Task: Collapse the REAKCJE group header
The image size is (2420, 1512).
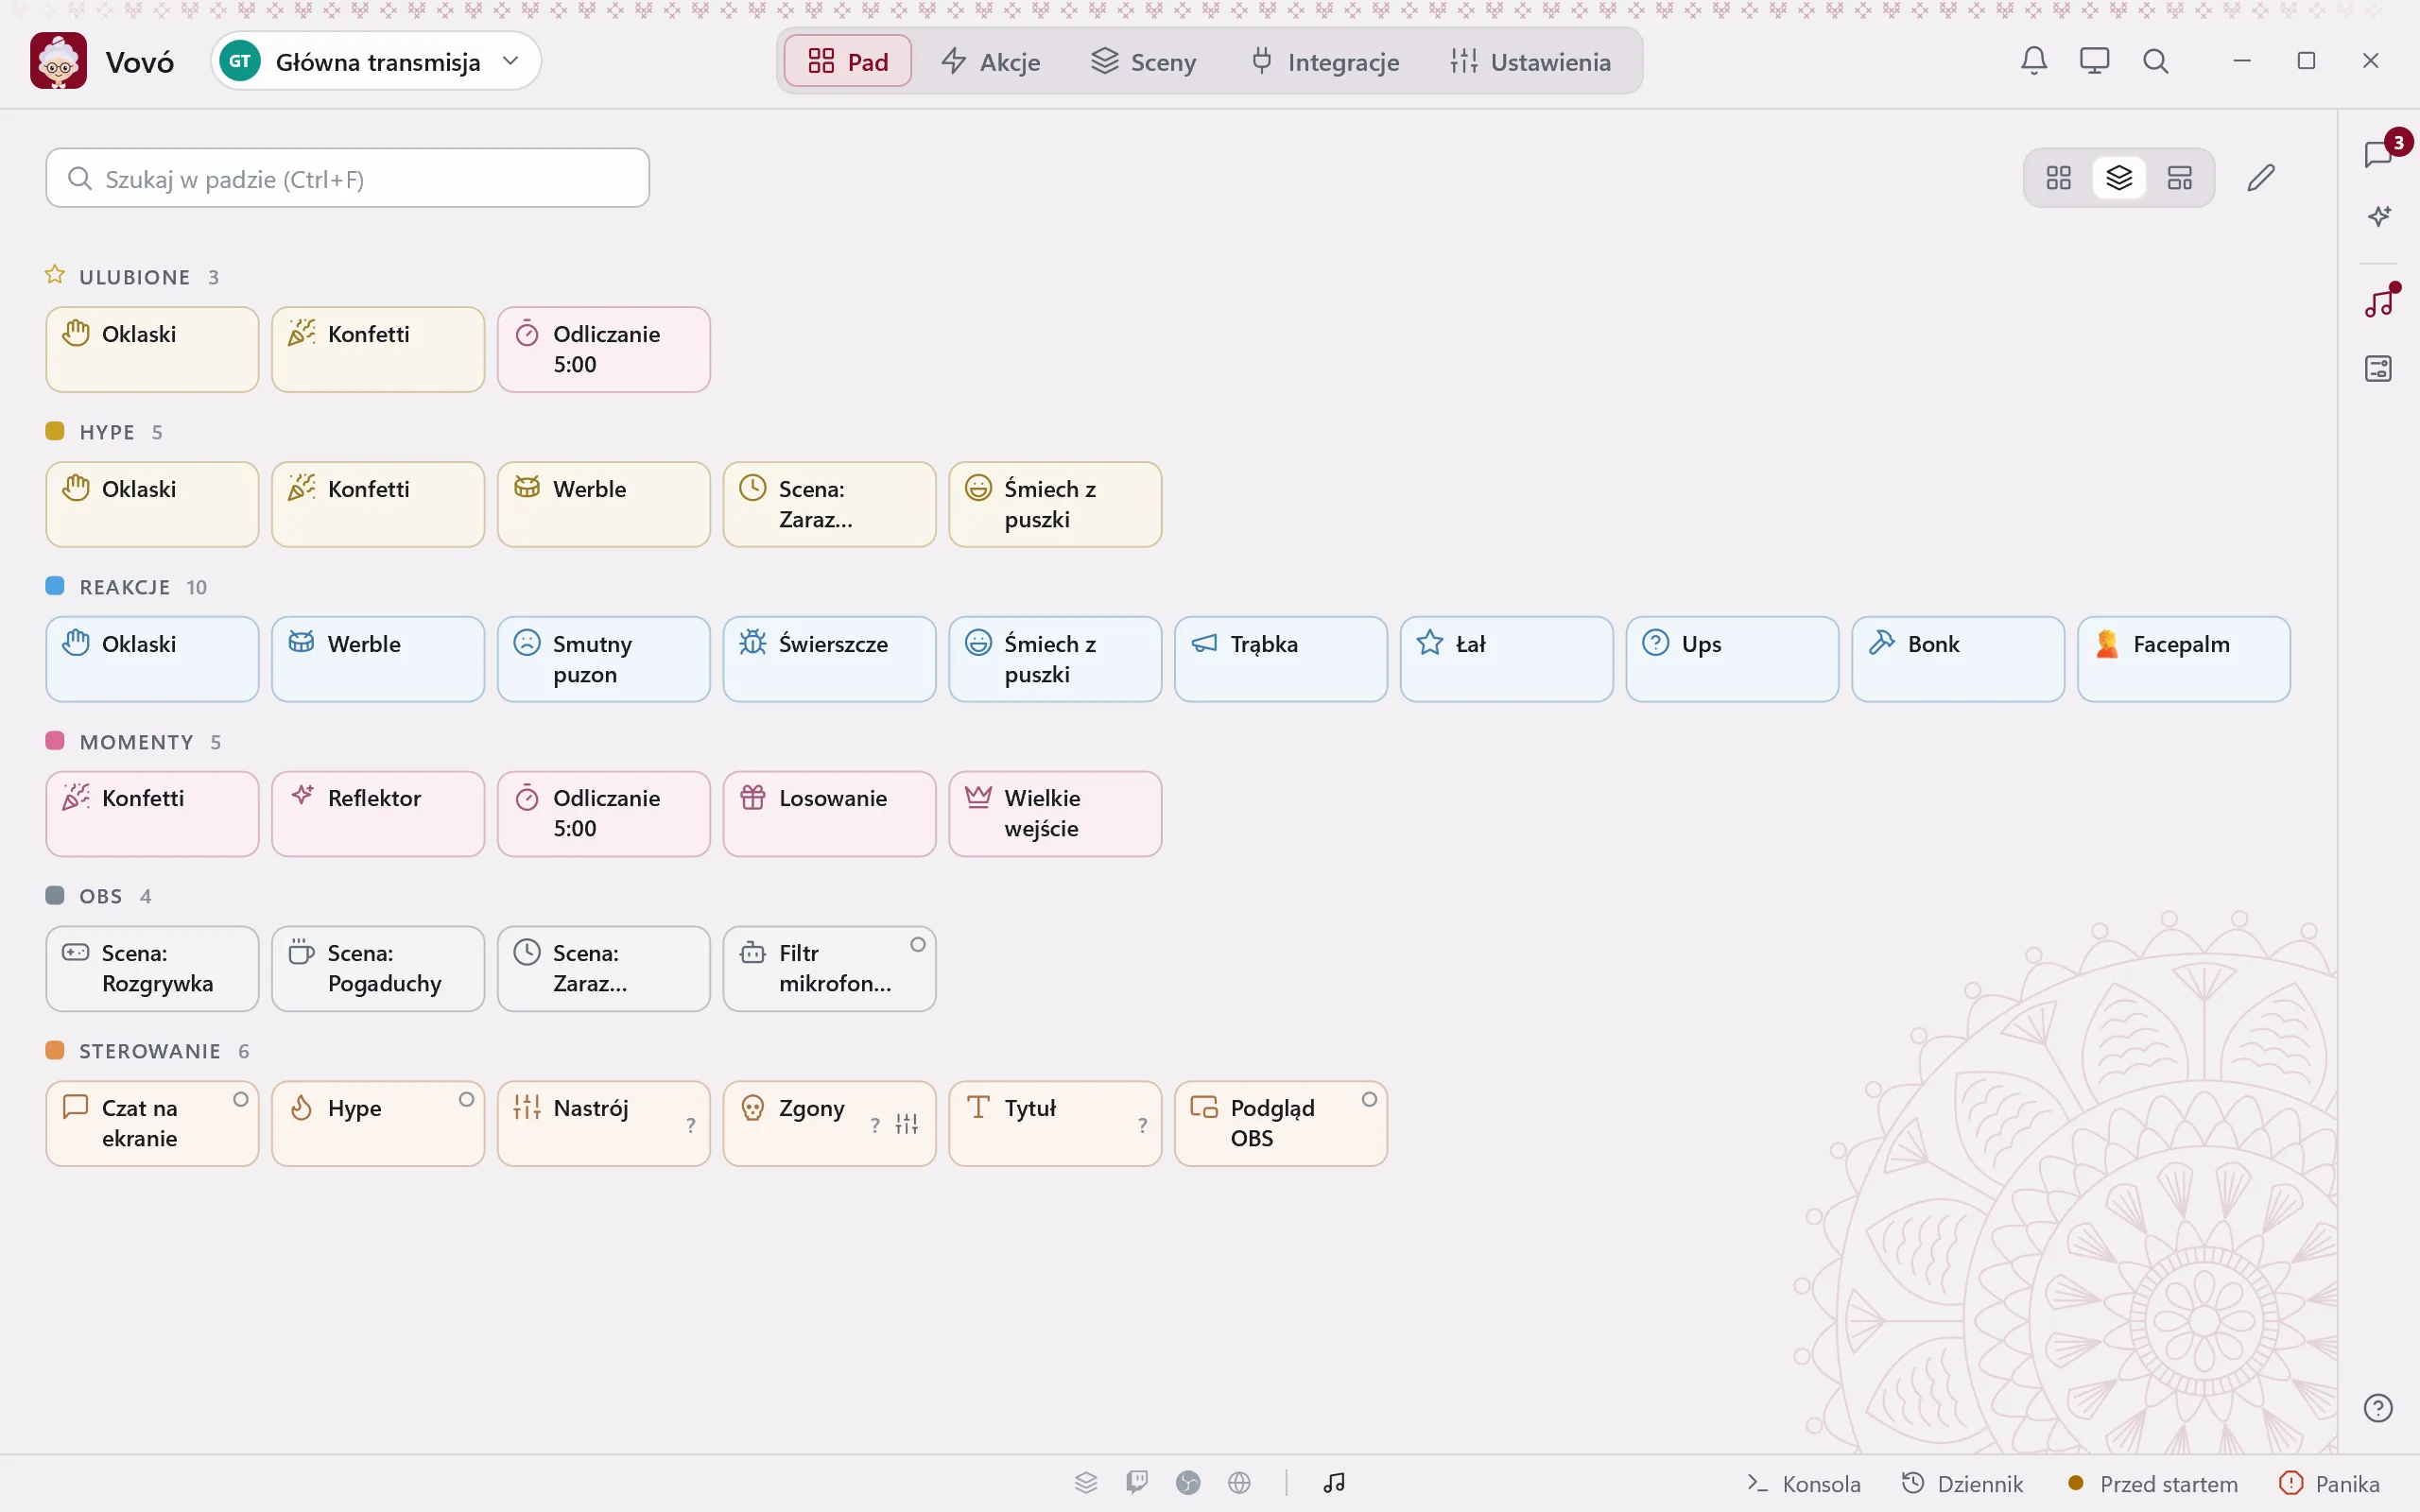Action: tap(126, 587)
